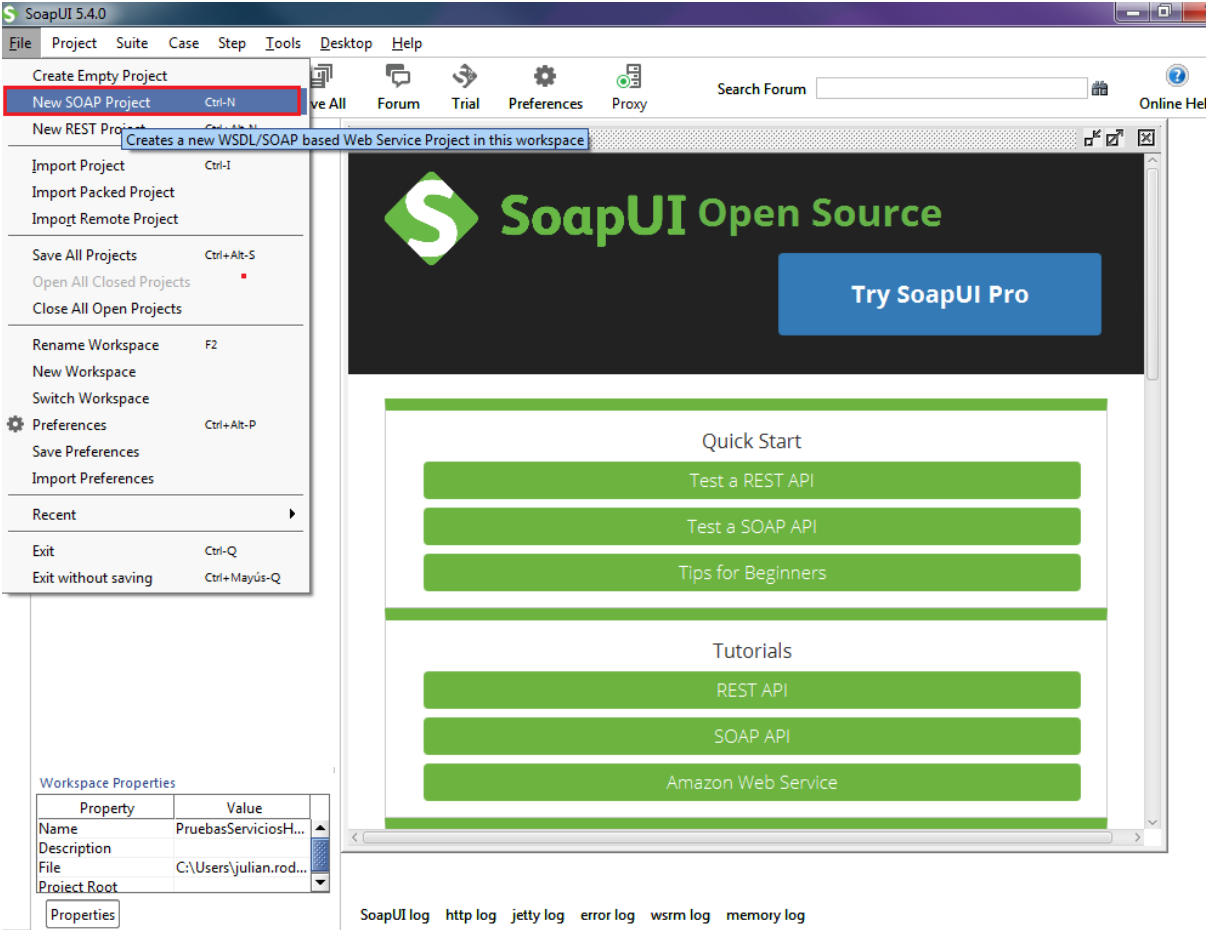
Task: Click the Forum toolbar icon
Action: tap(397, 87)
